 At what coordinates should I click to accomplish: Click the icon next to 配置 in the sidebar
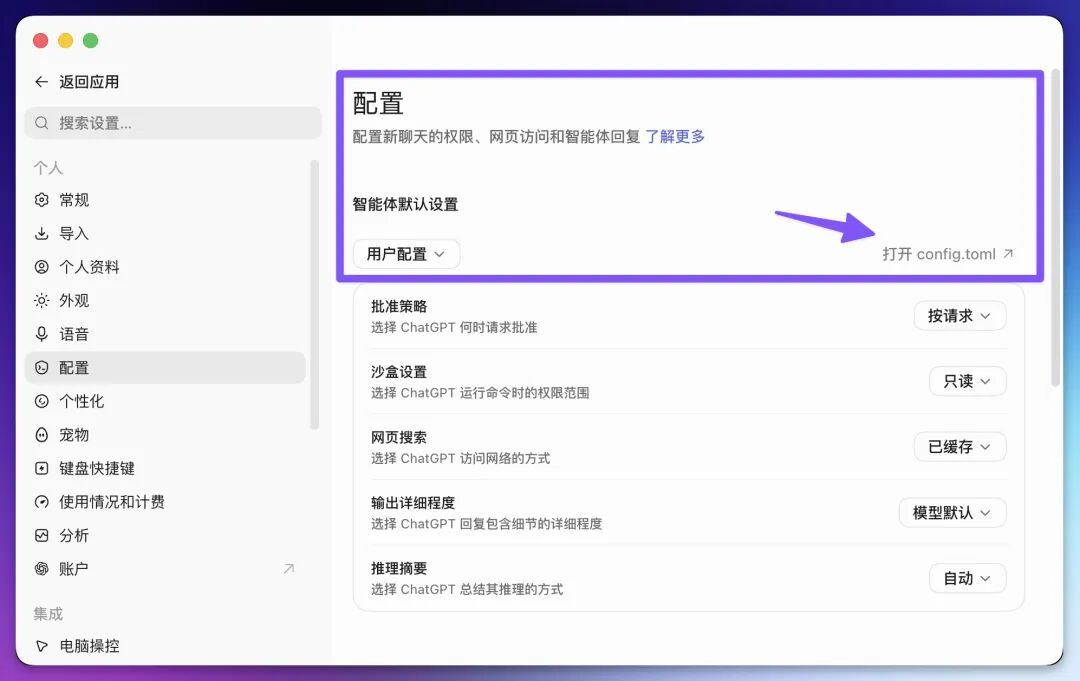click(x=41, y=368)
